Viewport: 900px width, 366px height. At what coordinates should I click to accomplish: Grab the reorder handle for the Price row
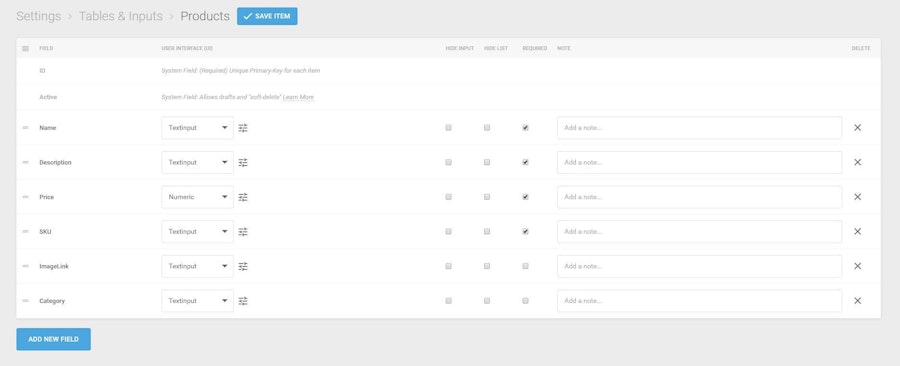point(25,197)
